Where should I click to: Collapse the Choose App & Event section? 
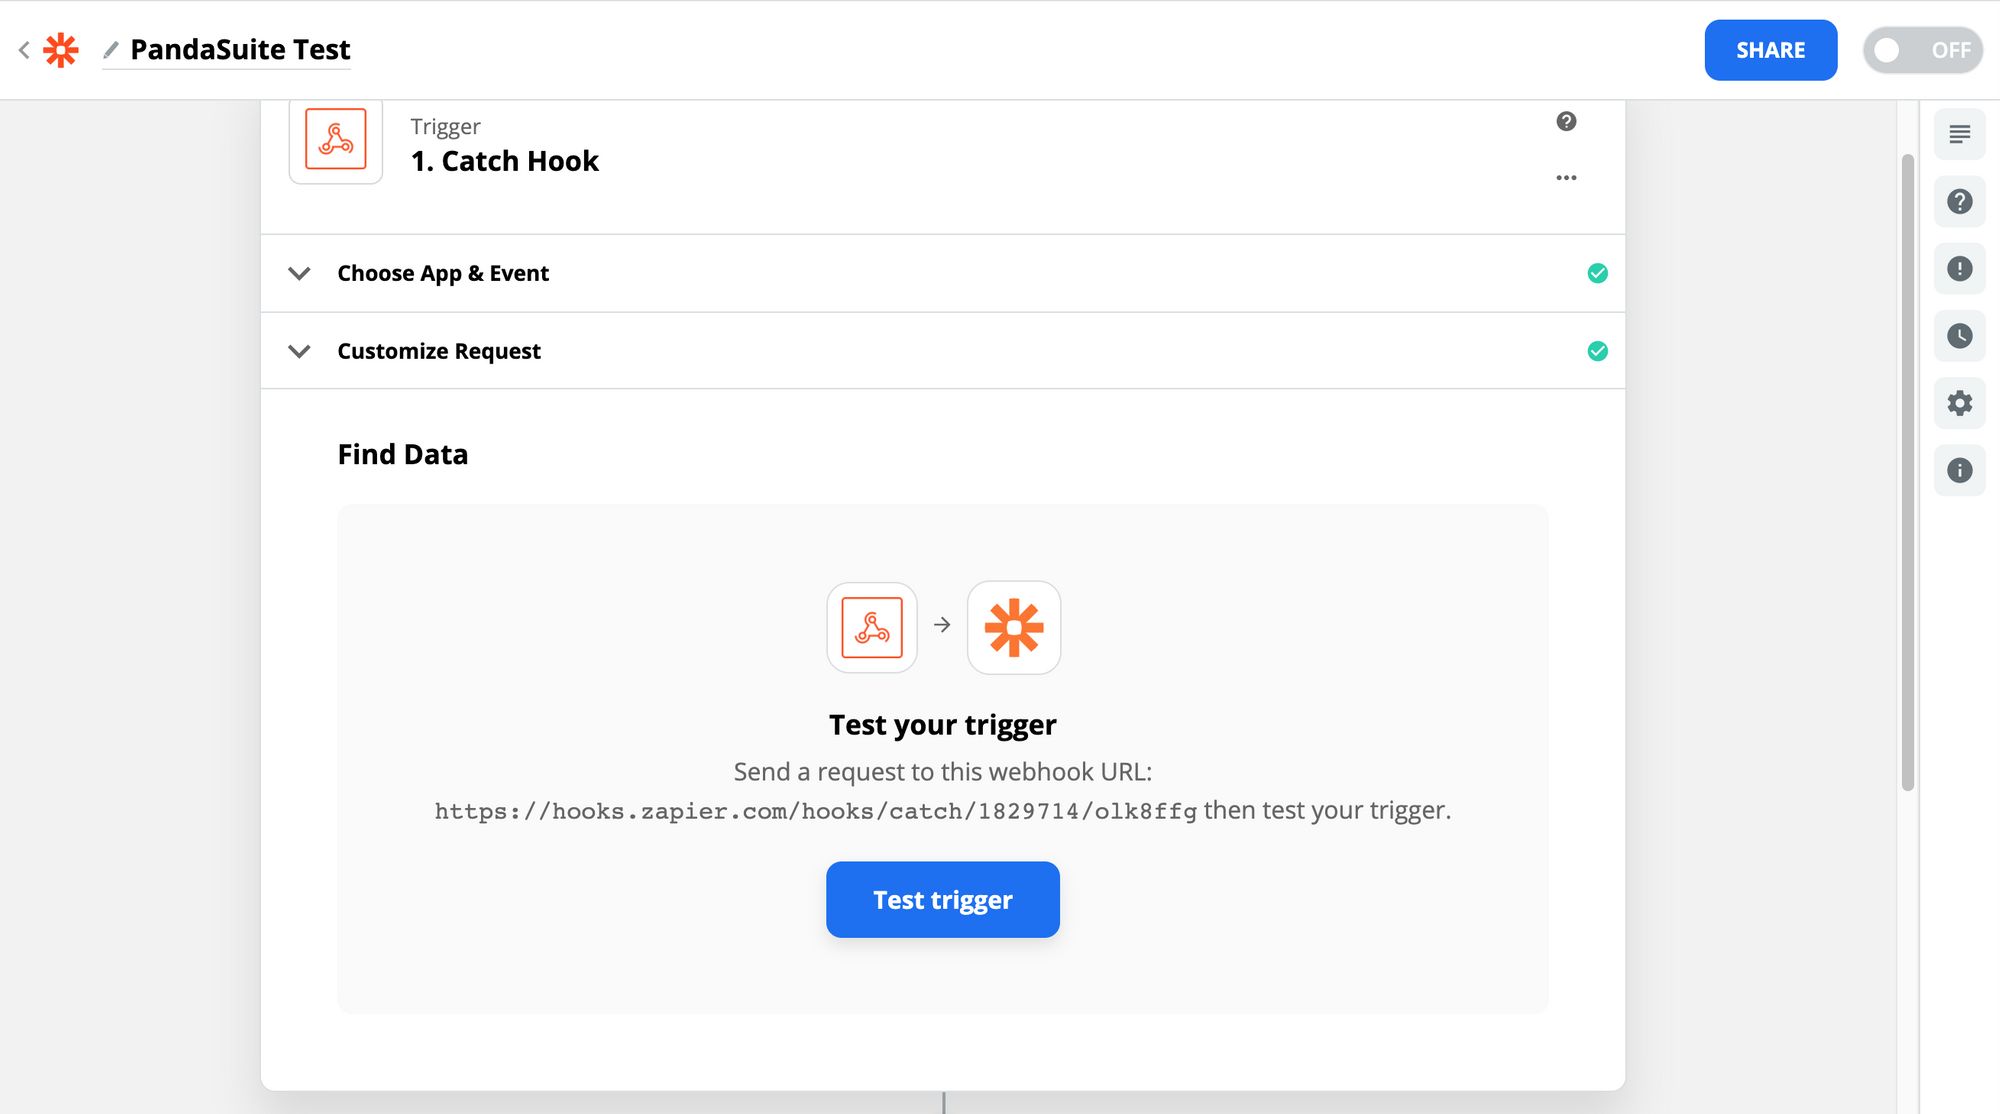coord(298,273)
